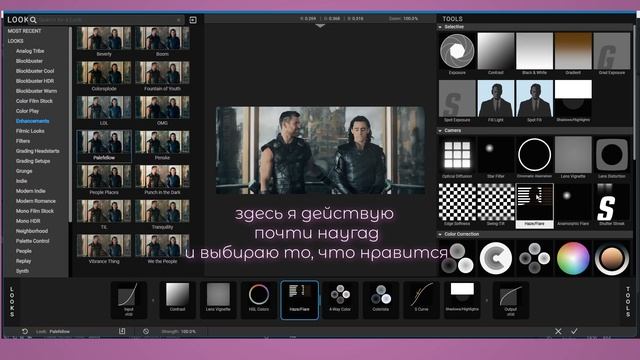640x360 pixels.
Task: Open the Blockbuster Cool looks category
Action: point(35,71)
